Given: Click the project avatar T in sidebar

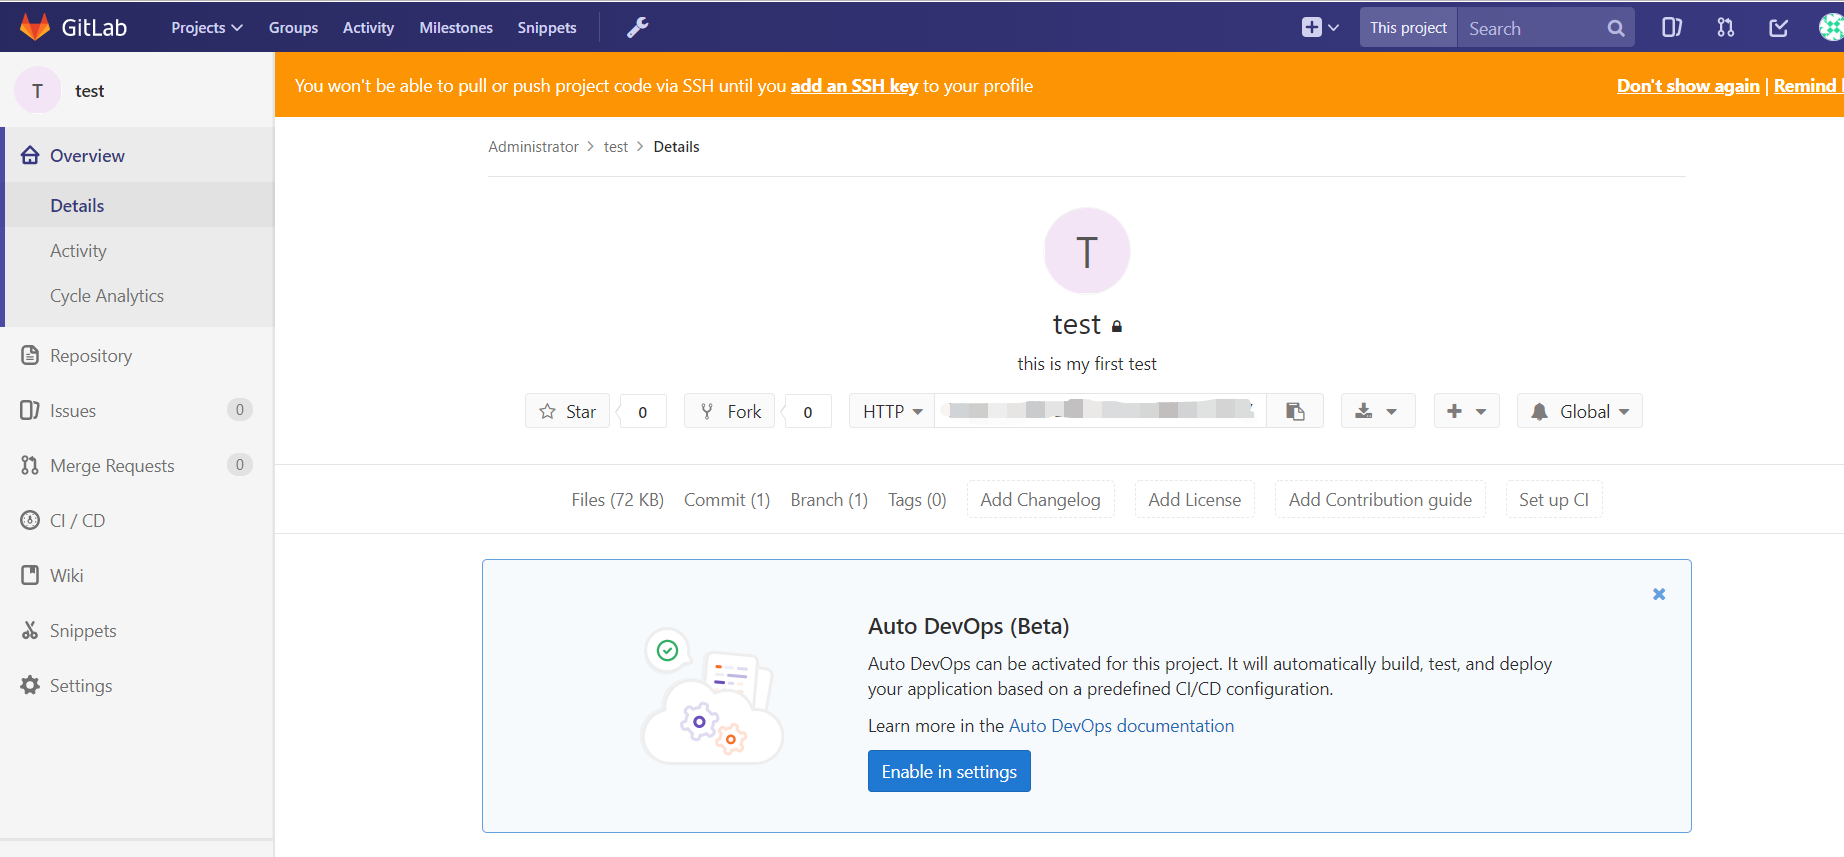Looking at the screenshot, I should point(38,91).
